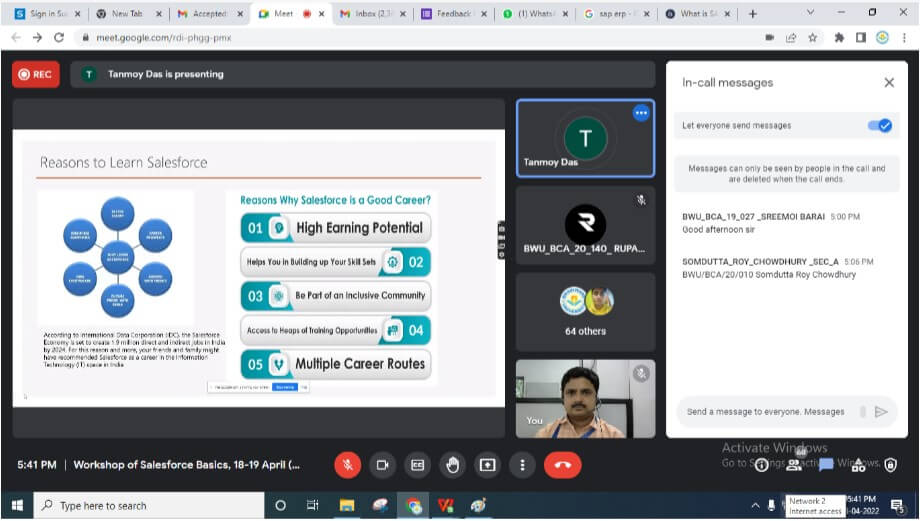This screenshot has height=521, width=920.
Task: Close the In-call messages panel
Action: (889, 83)
